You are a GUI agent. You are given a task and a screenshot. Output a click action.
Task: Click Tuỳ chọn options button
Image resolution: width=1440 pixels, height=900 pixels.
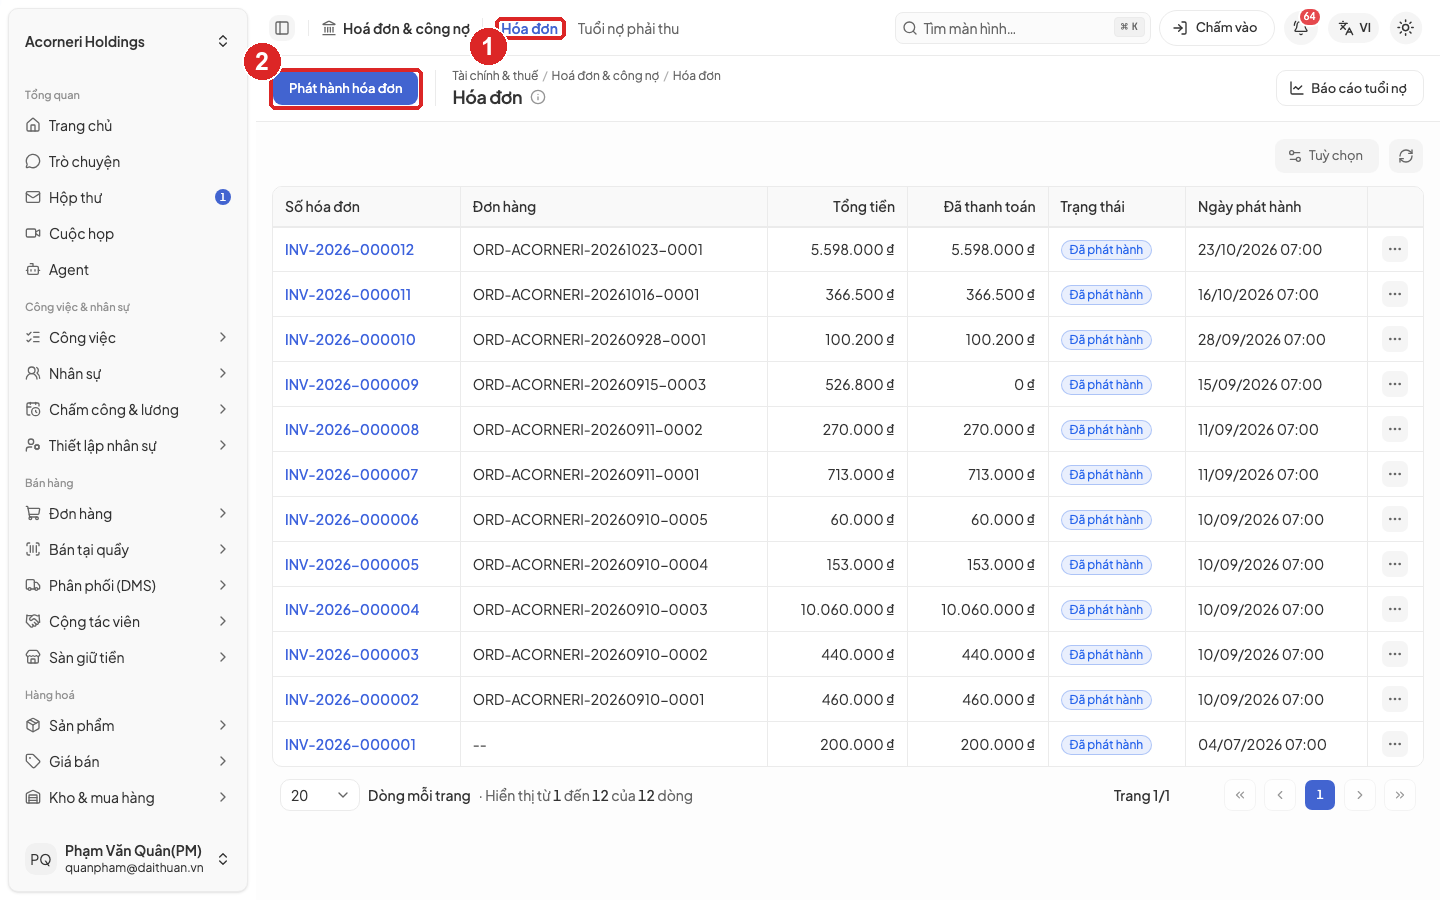tap(1326, 156)
